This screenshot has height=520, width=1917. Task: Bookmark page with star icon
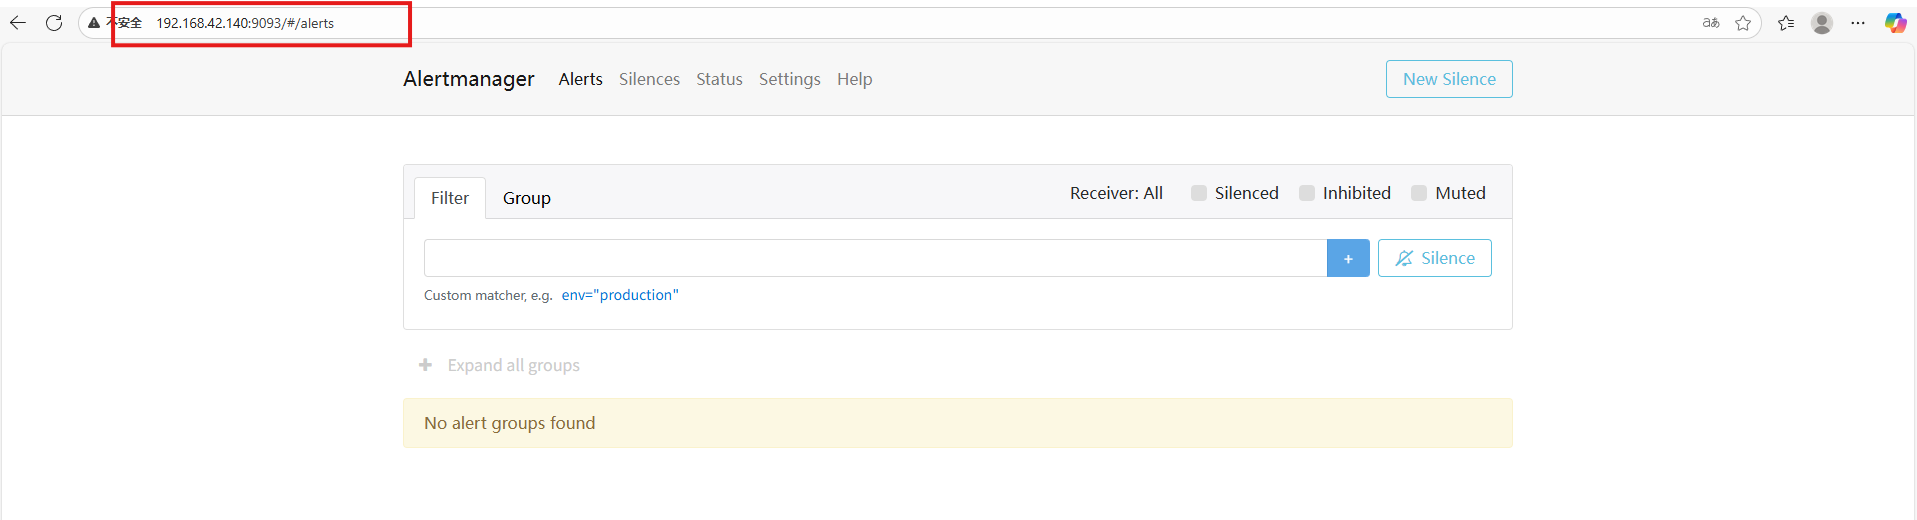[x=1743, y=23]
